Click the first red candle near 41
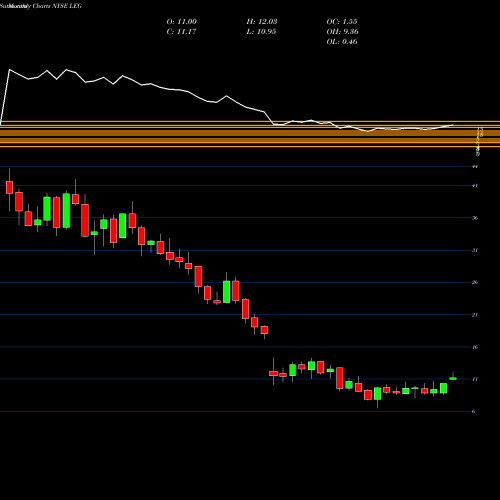The image size is (500, 500). pos(9,187)
